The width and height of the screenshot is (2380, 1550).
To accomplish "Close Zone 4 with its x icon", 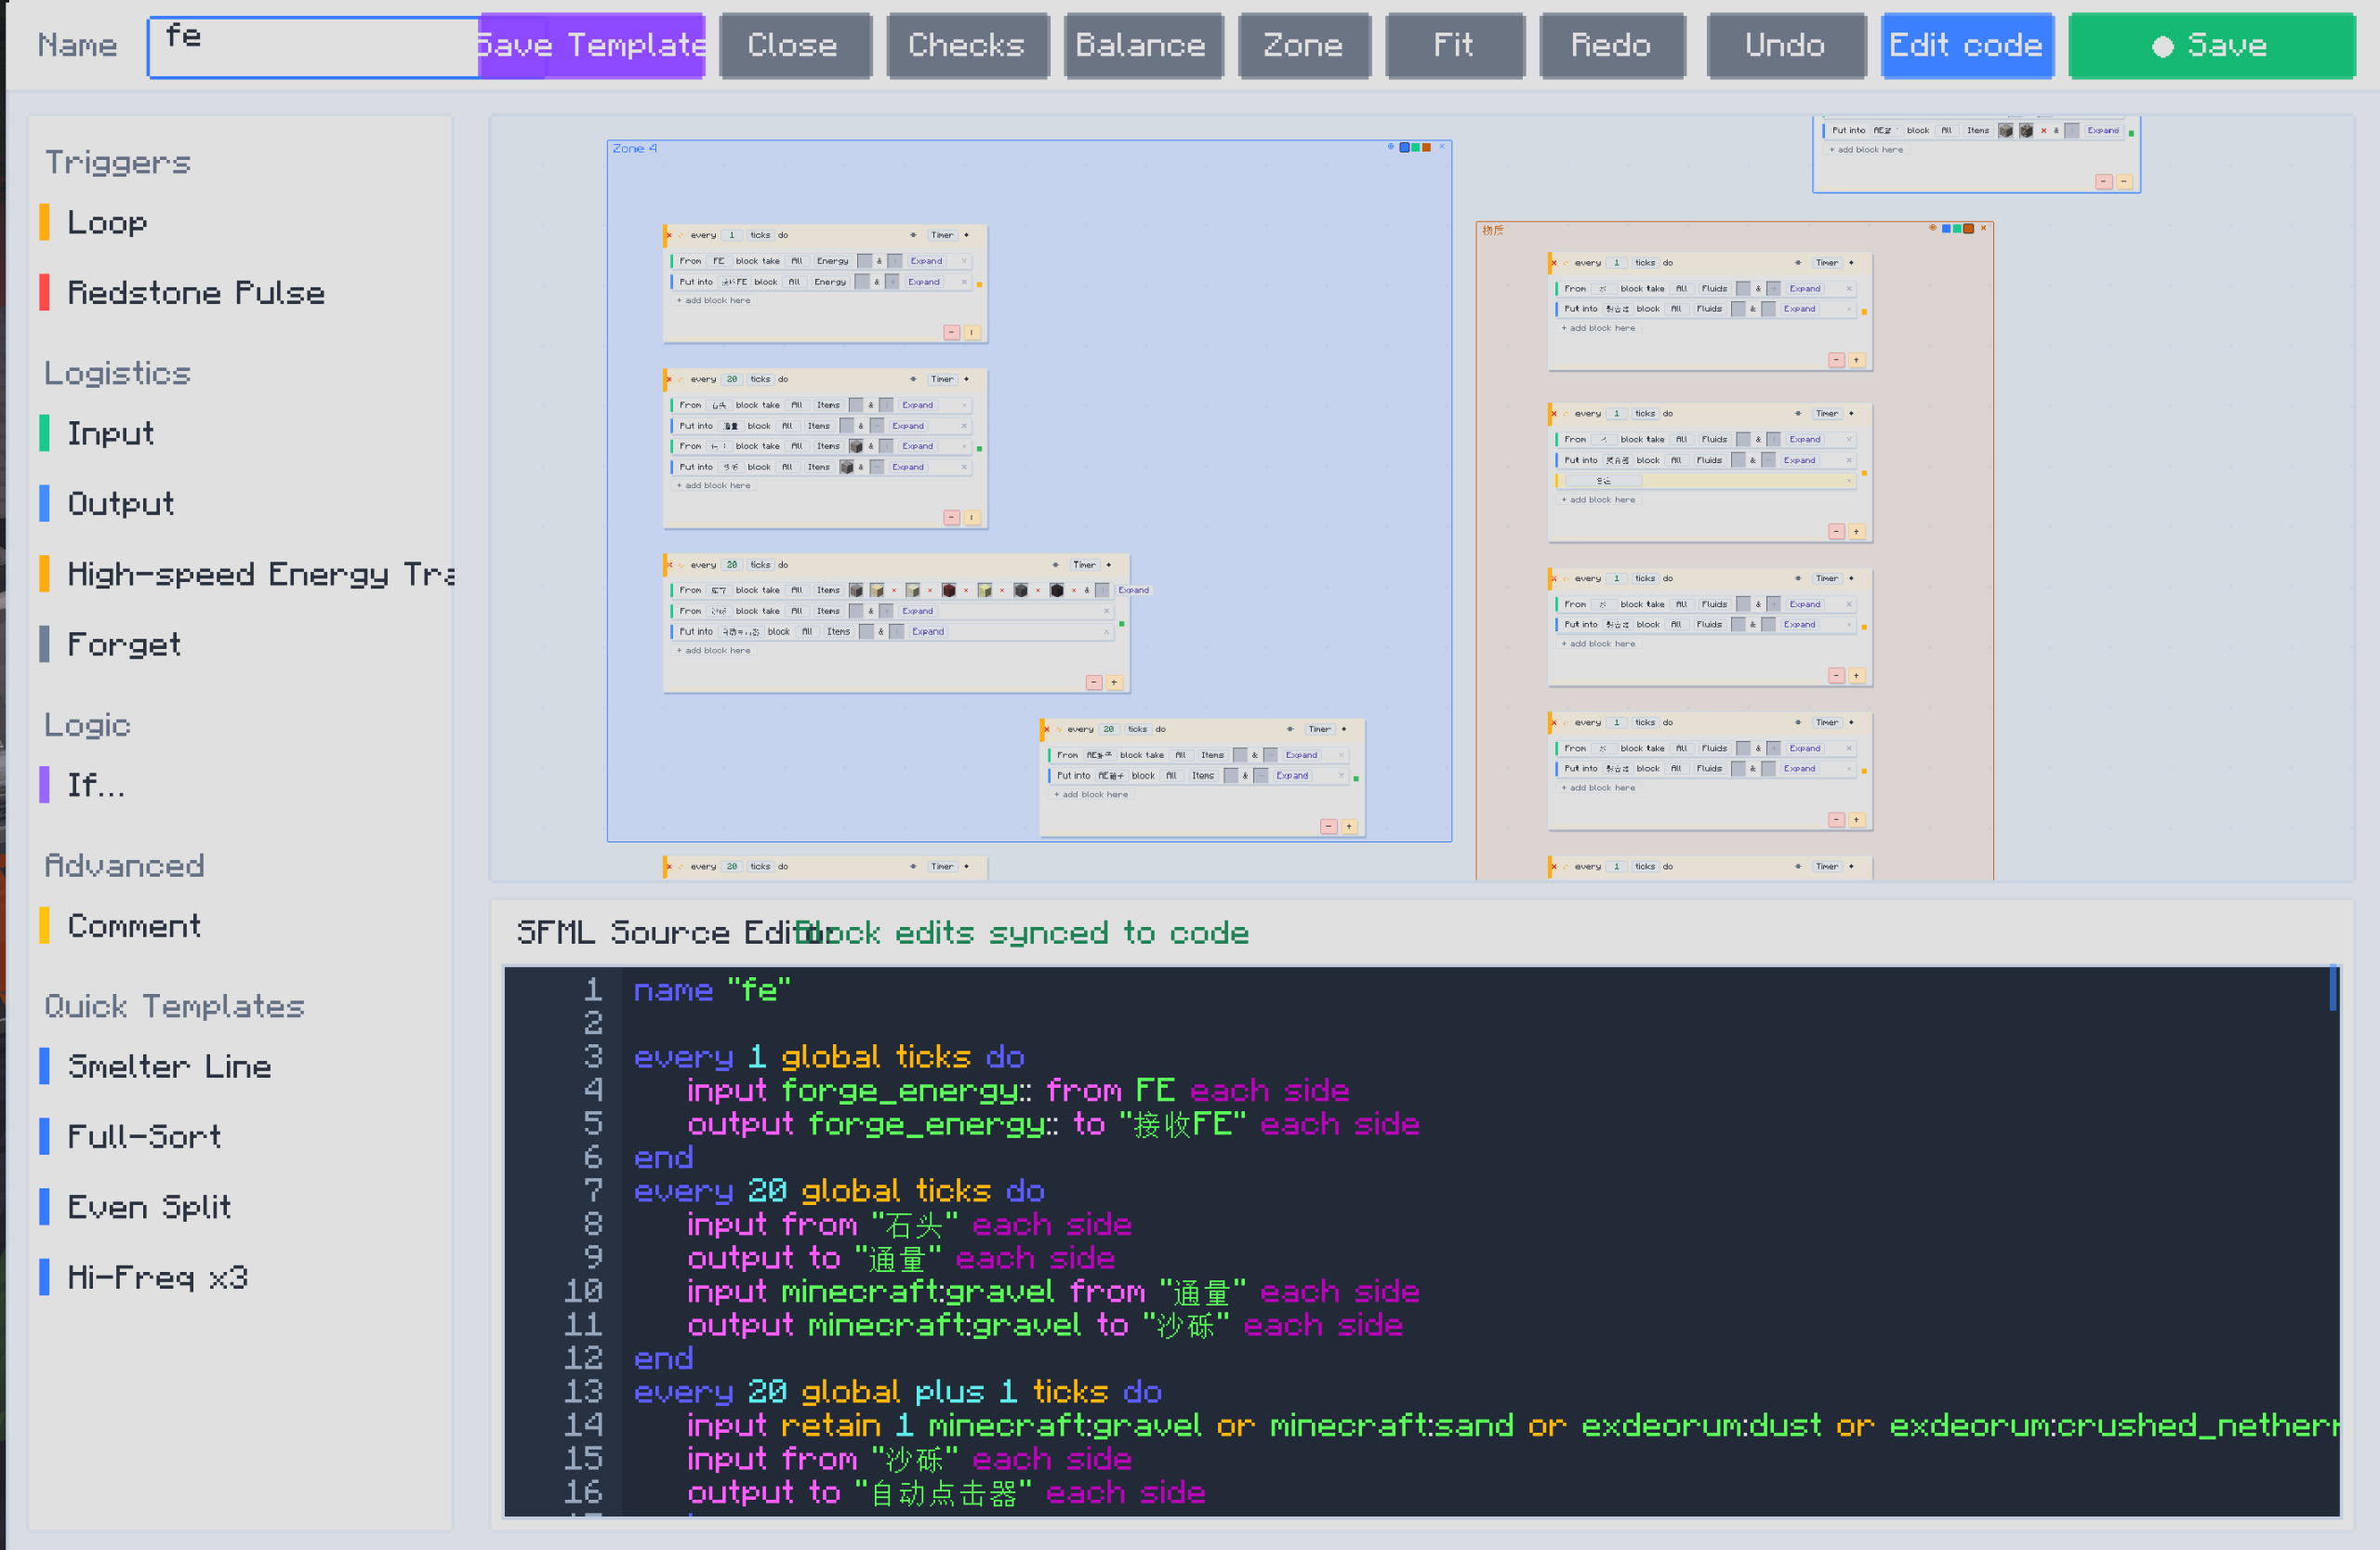I will [x=1442, y=147].
